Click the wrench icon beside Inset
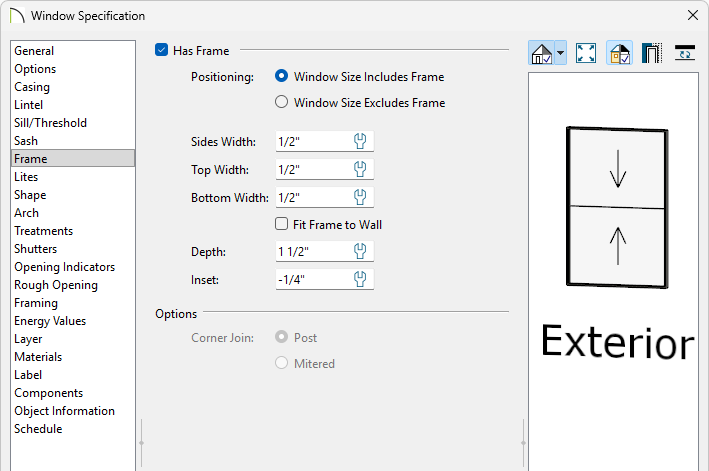This screenshot has width=709, height=471. pyautogui.click(x=360, y=279)
